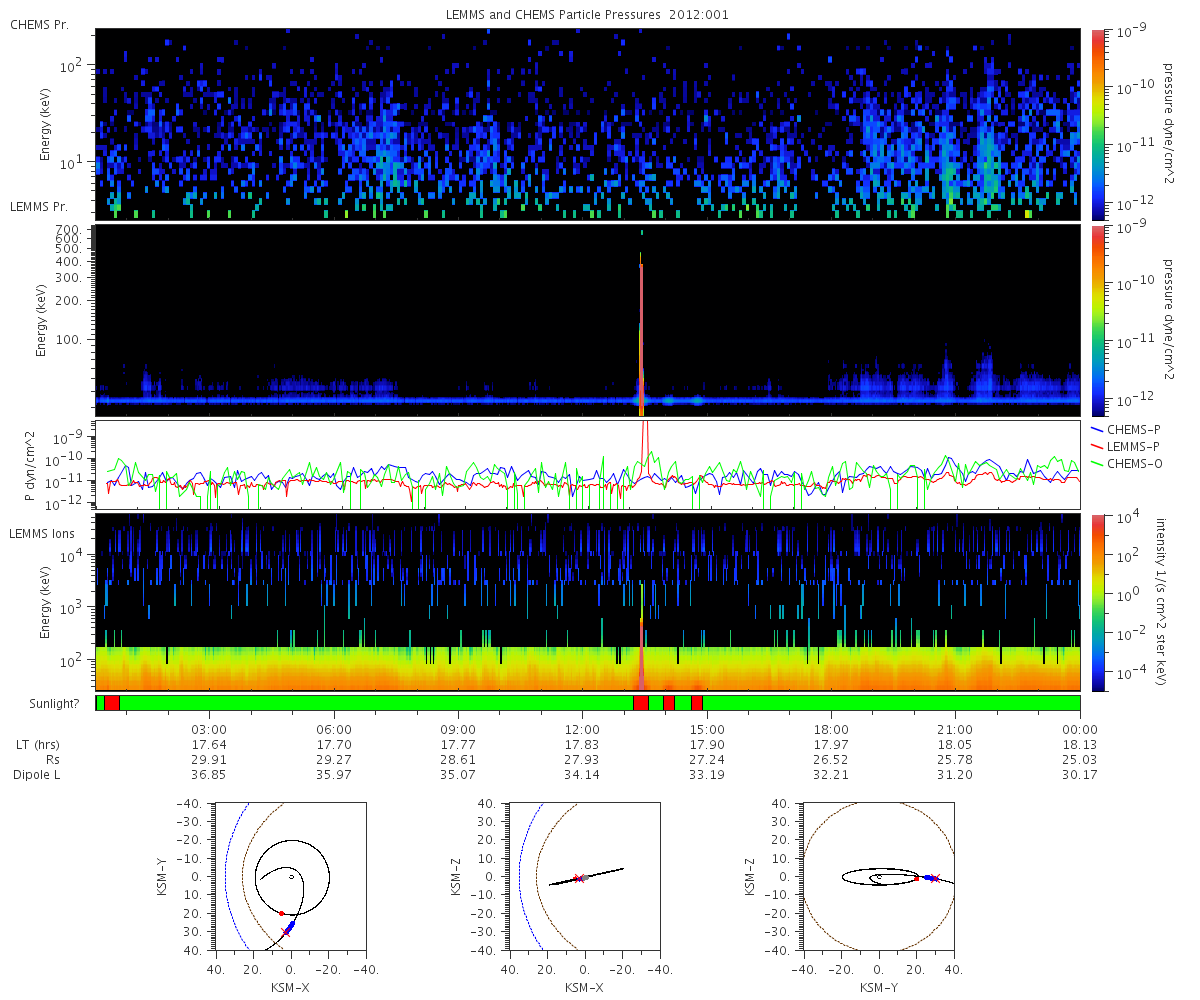Click the red Sunlight segment at the bar's start
The image size is (1200, 1000).
[112, 703]
